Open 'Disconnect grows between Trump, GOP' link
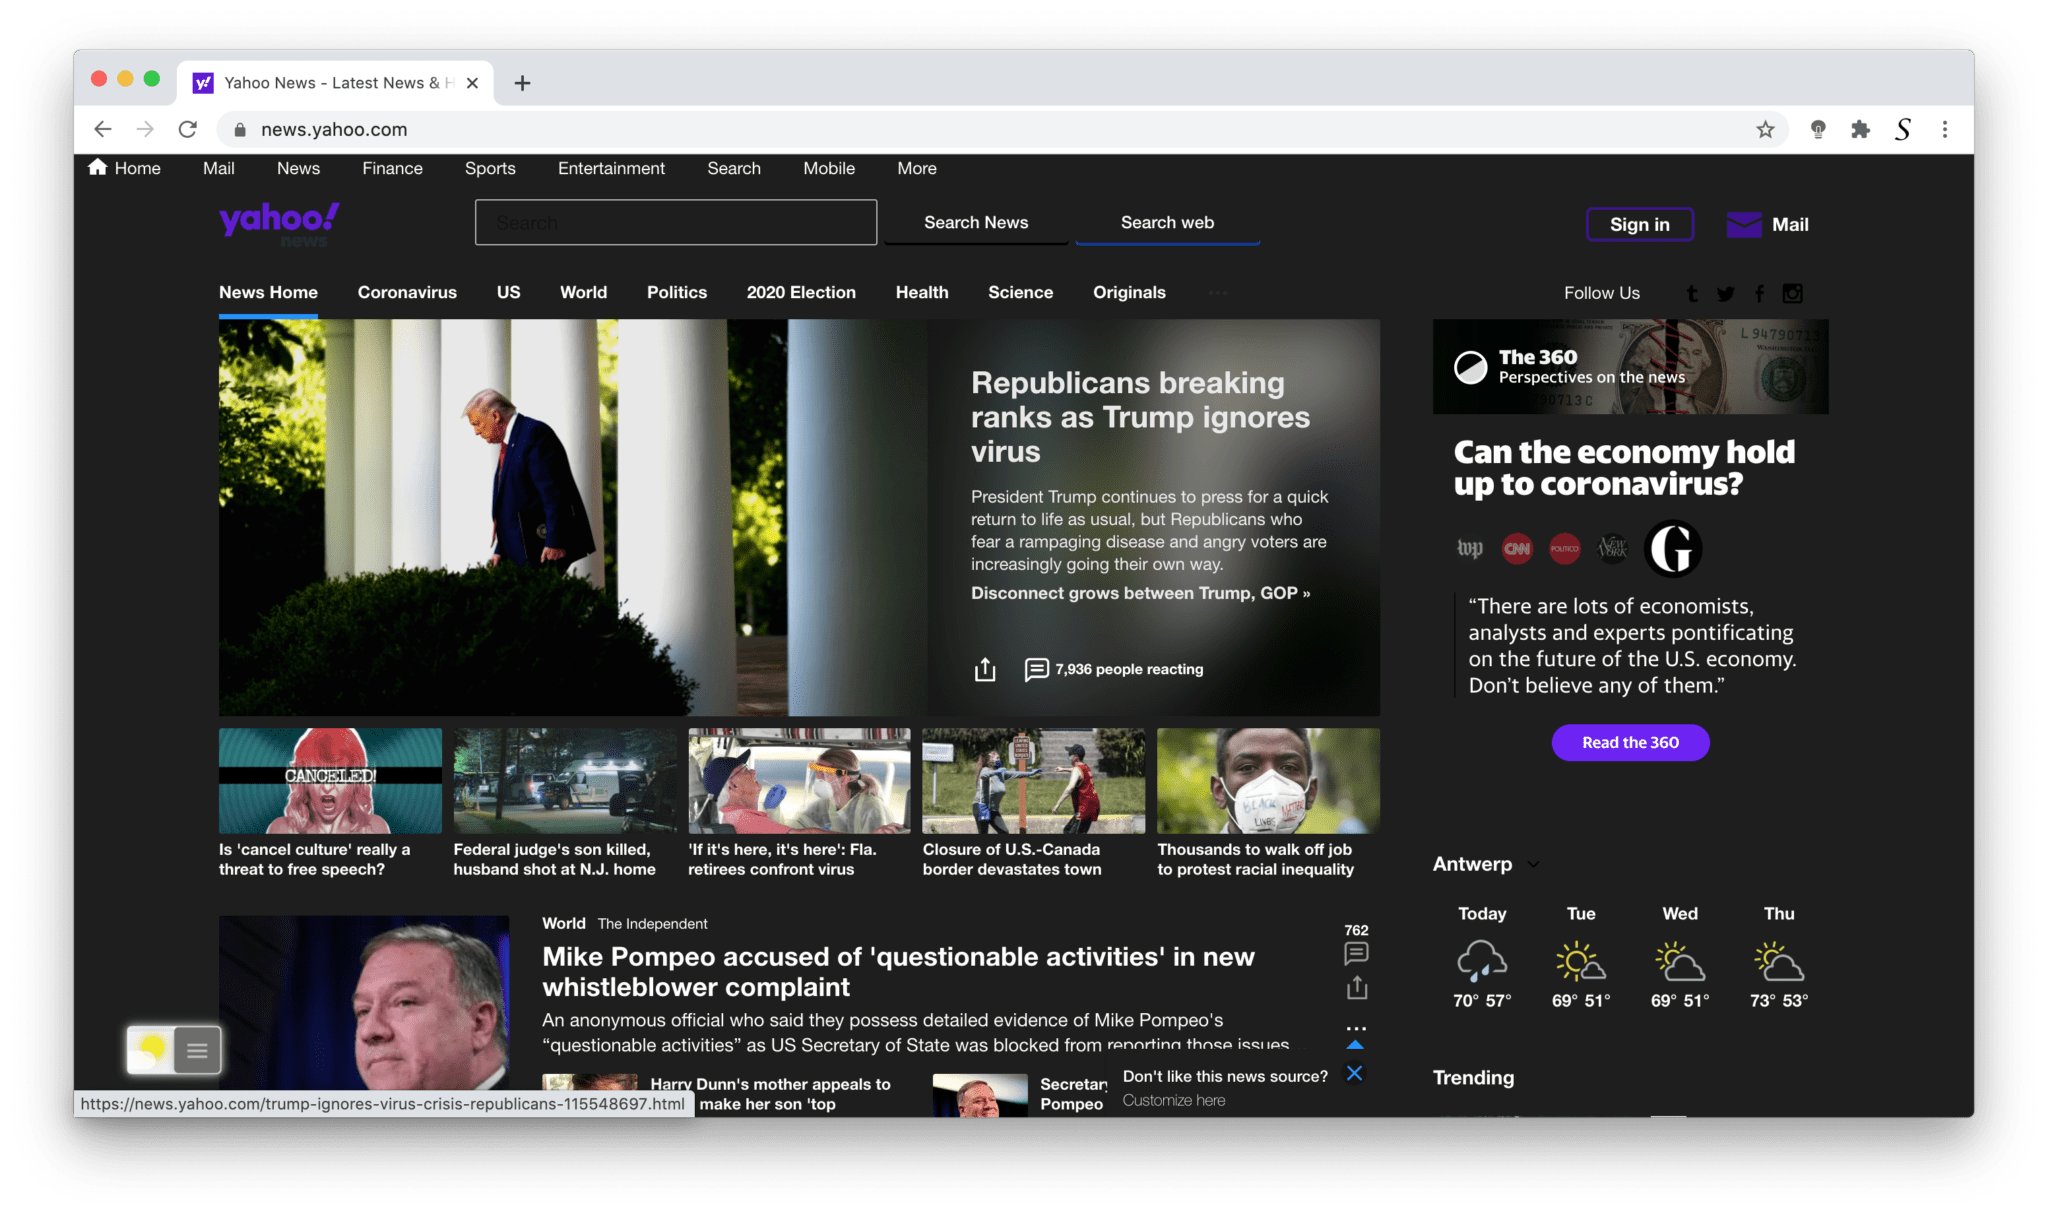The height and width of the screenshot is (1215, 2048). pos(1140,592)
